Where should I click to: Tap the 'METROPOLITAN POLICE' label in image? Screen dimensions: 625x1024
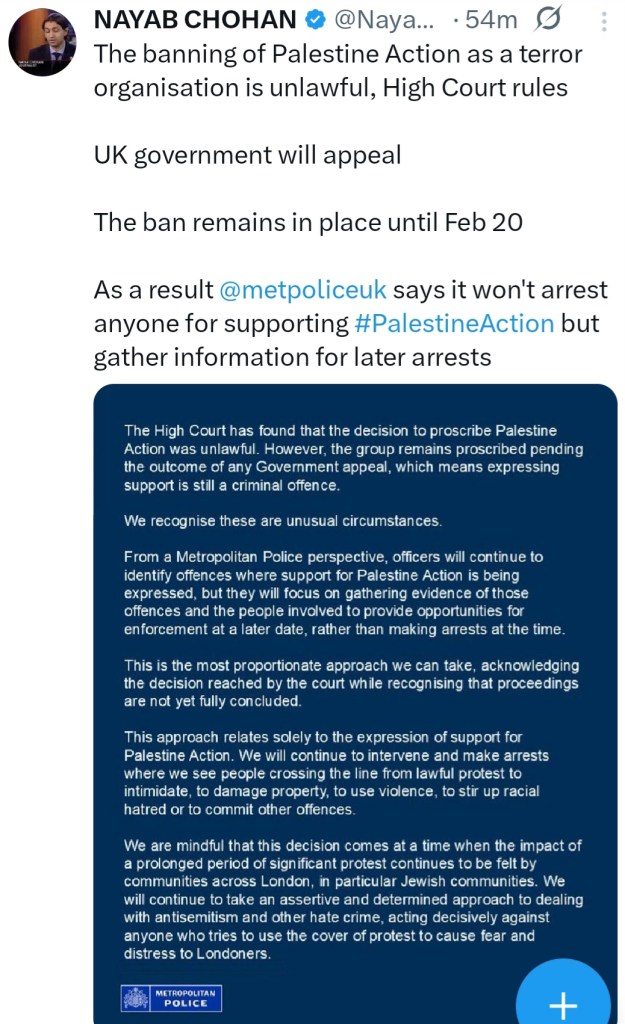point(186,997)
